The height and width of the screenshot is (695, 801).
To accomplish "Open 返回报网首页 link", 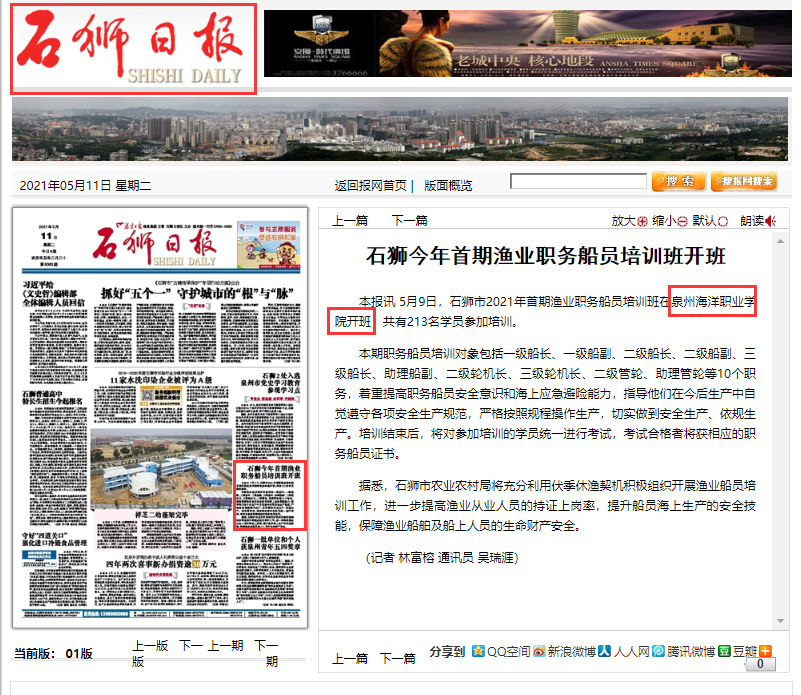I will [x=370, y=185].
